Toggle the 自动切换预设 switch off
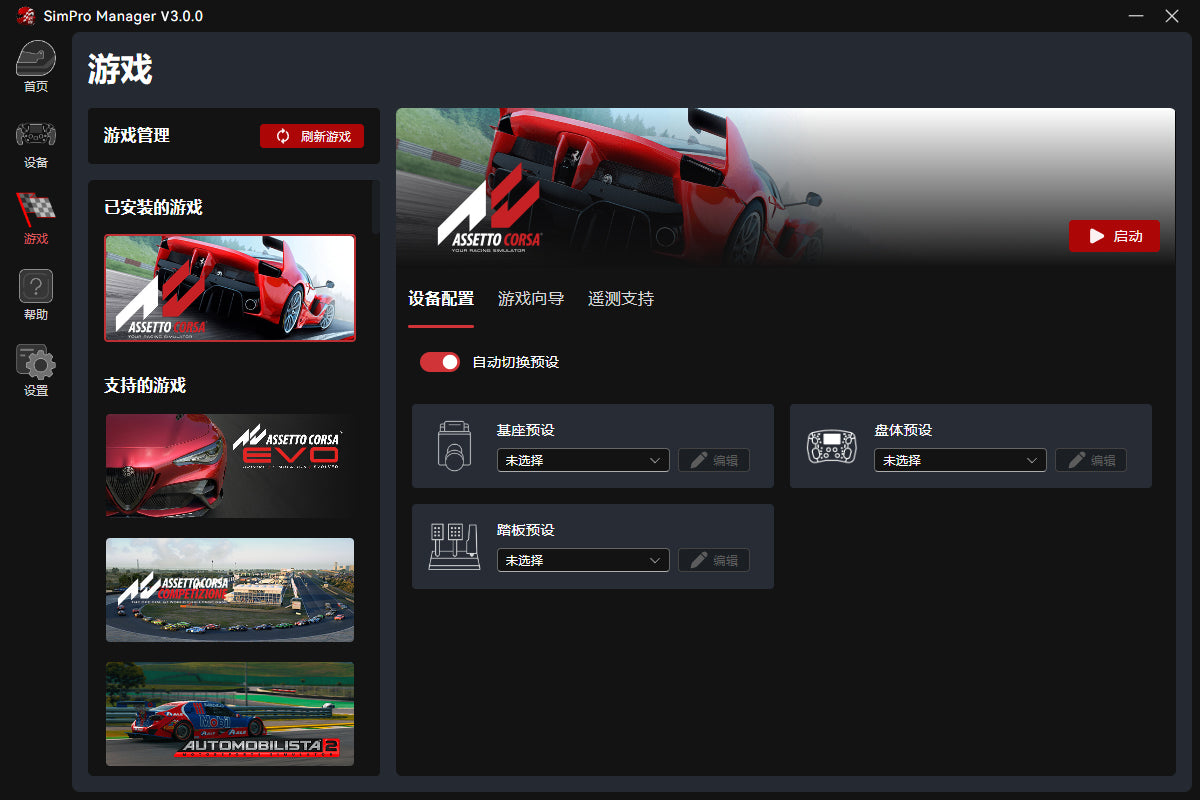1200x800 pixels. tap(440, 362)
